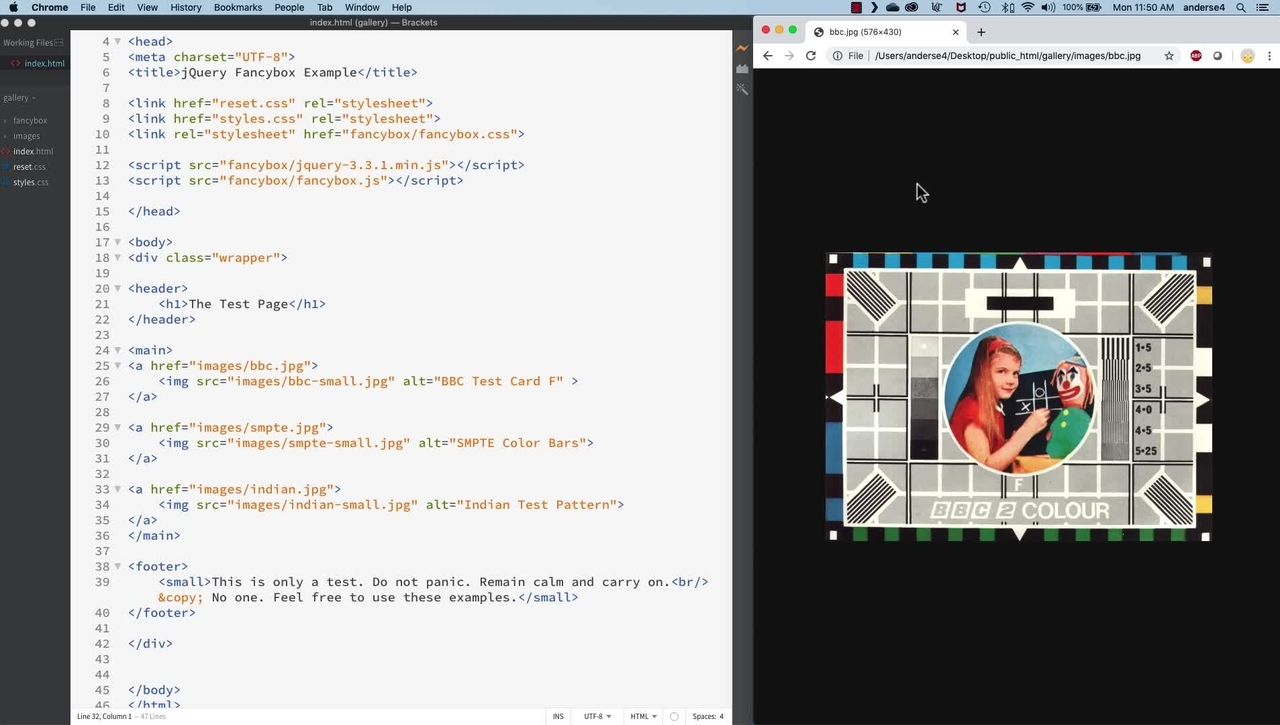Open UTF-8 encoding dropdown

[x=597, y=716]
